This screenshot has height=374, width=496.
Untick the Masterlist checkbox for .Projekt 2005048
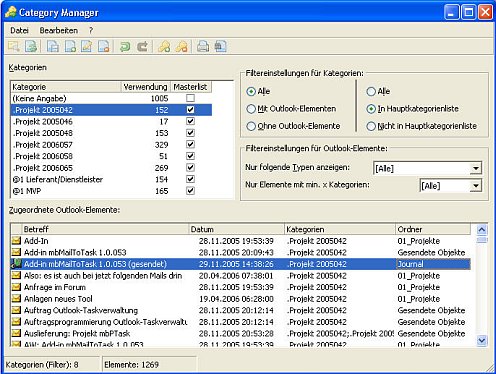[190, 133]
